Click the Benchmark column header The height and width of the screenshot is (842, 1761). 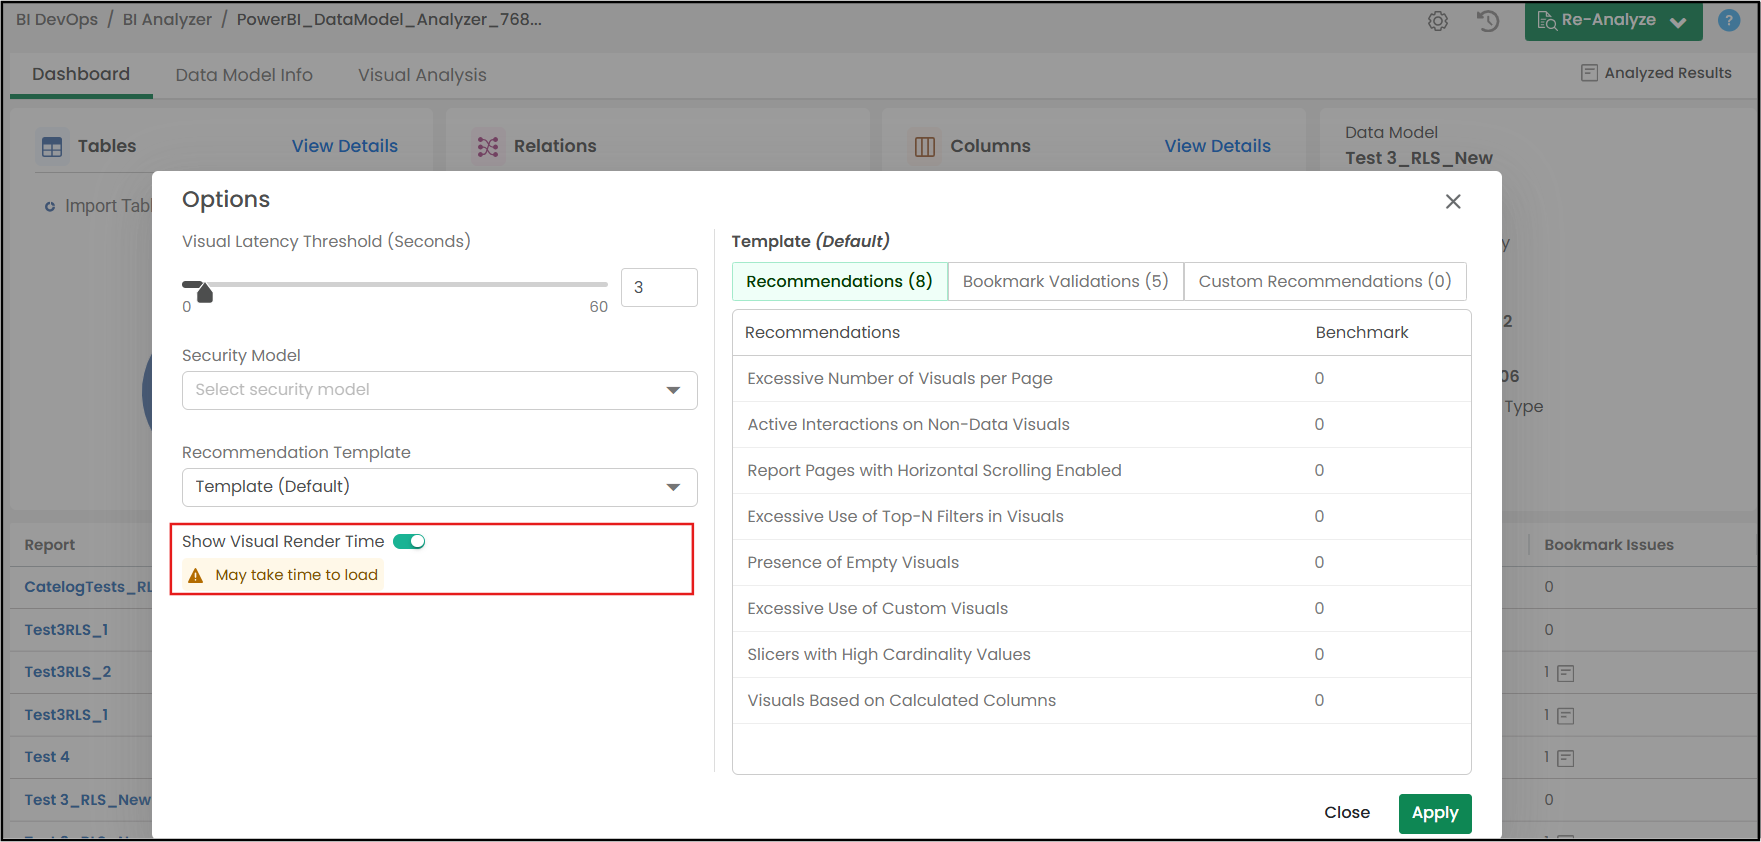pyautogui.click(x=1361, y=333)
